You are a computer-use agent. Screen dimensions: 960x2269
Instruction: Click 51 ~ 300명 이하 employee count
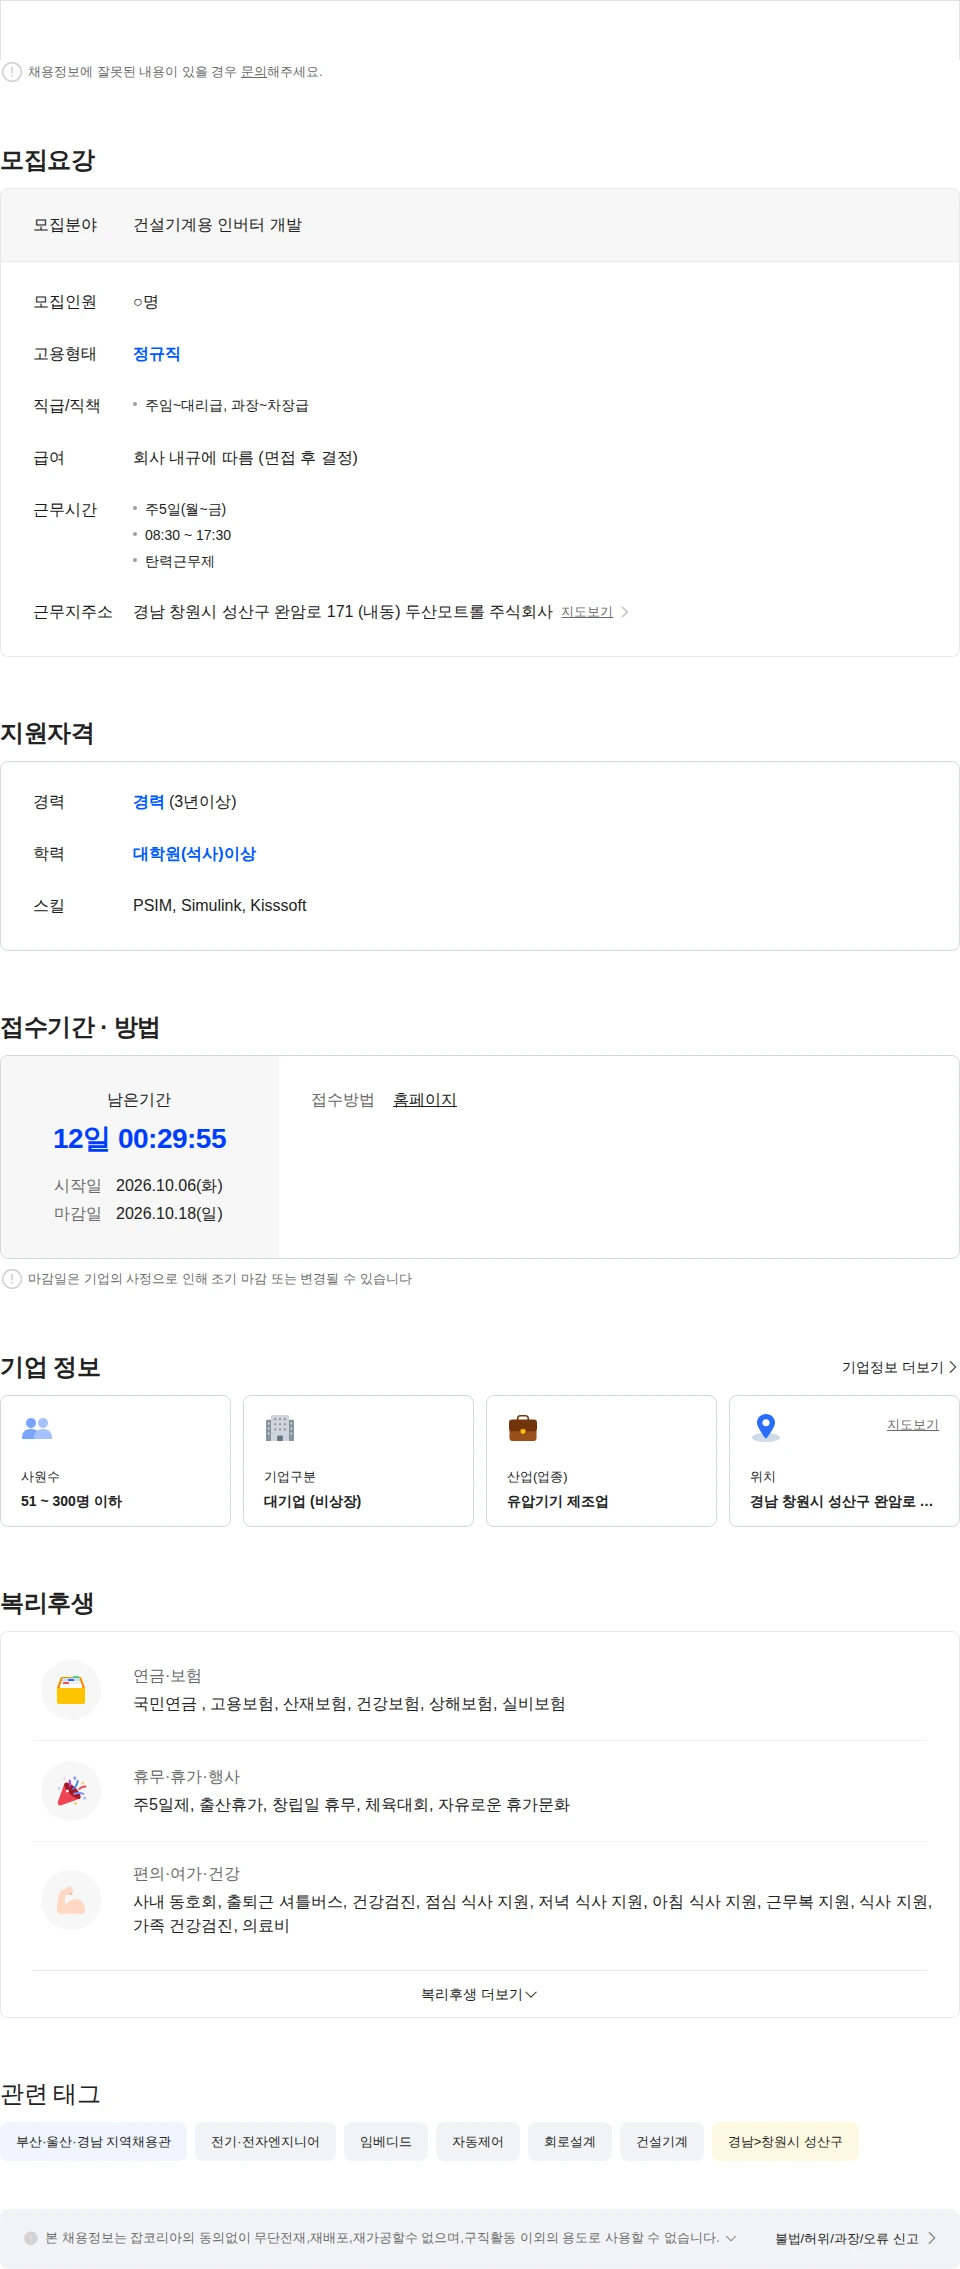[x=72, y=1502]
